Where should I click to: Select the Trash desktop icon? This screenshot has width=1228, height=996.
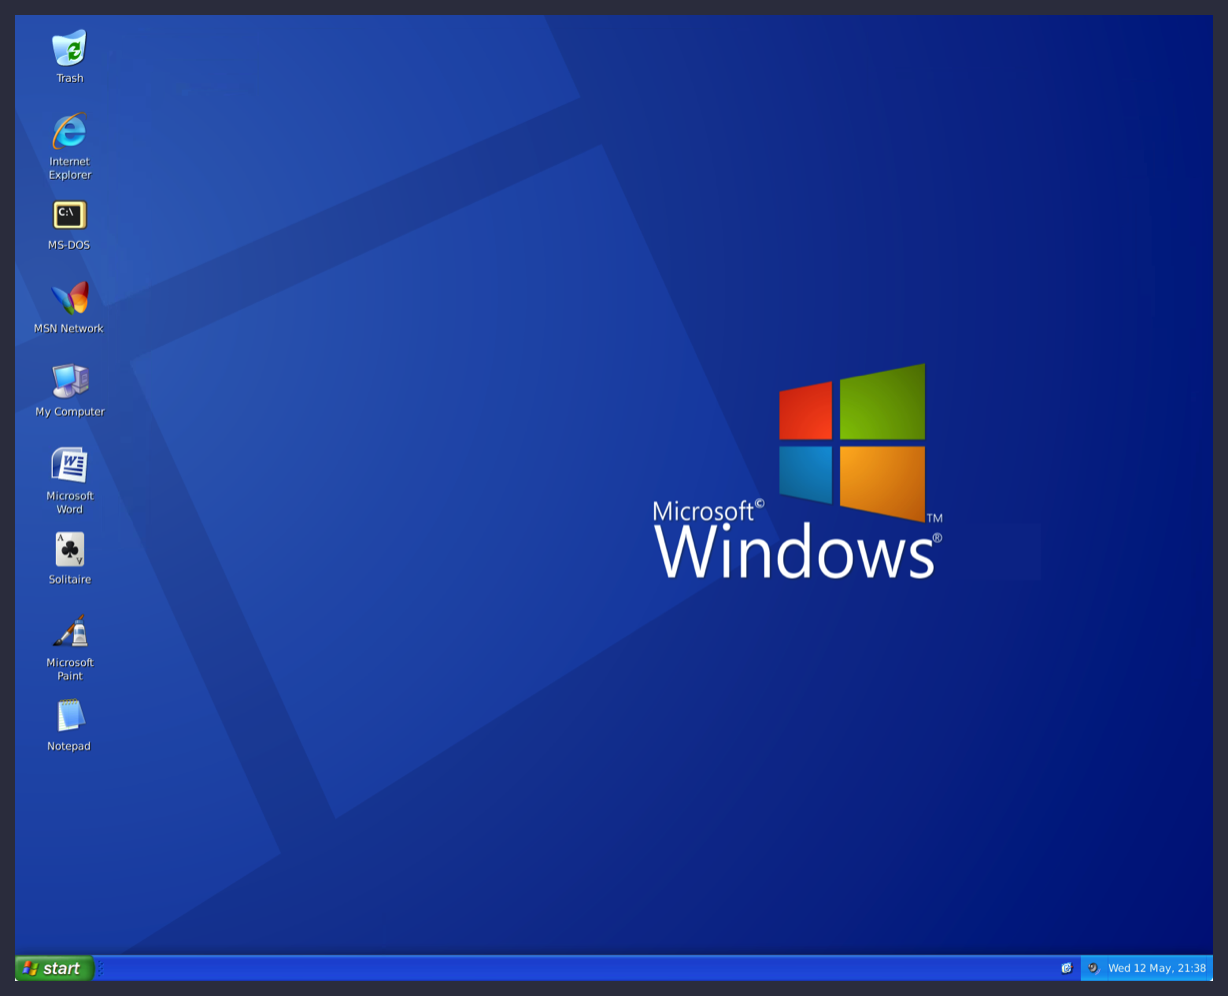pyautogui.click(x=70, y=48)
